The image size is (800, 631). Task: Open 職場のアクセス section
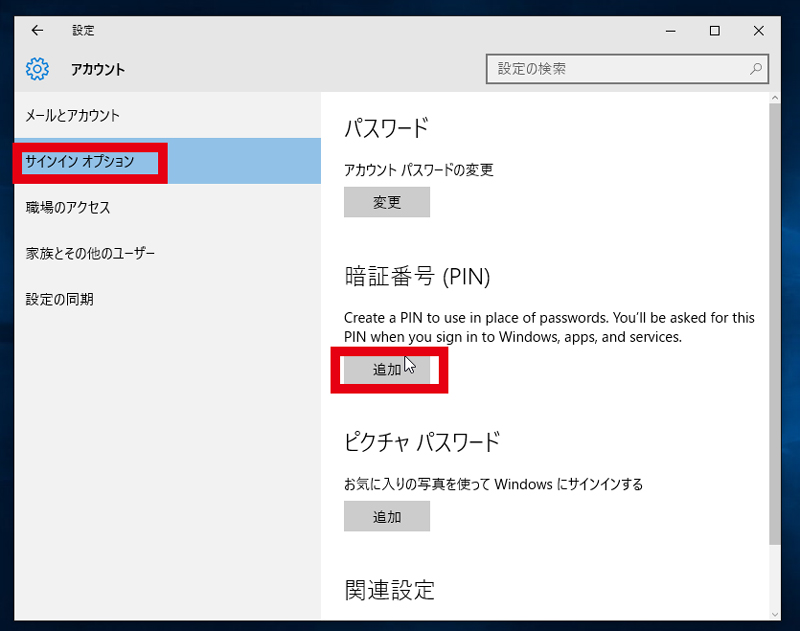click(x=168, y=207)
